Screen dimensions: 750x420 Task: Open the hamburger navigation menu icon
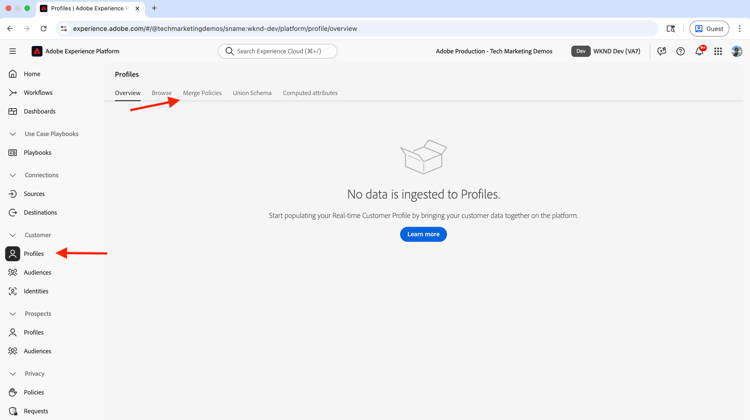pos(12,51)
